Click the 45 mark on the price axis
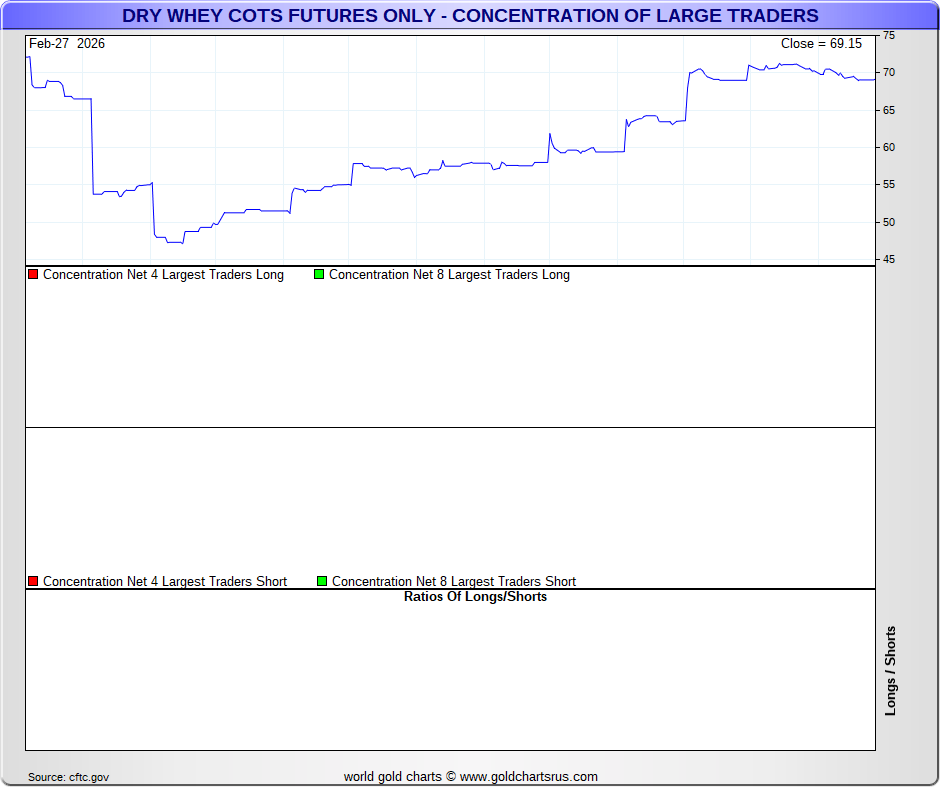Viewport: 940px width, 787px height. [x=889, y=260]
